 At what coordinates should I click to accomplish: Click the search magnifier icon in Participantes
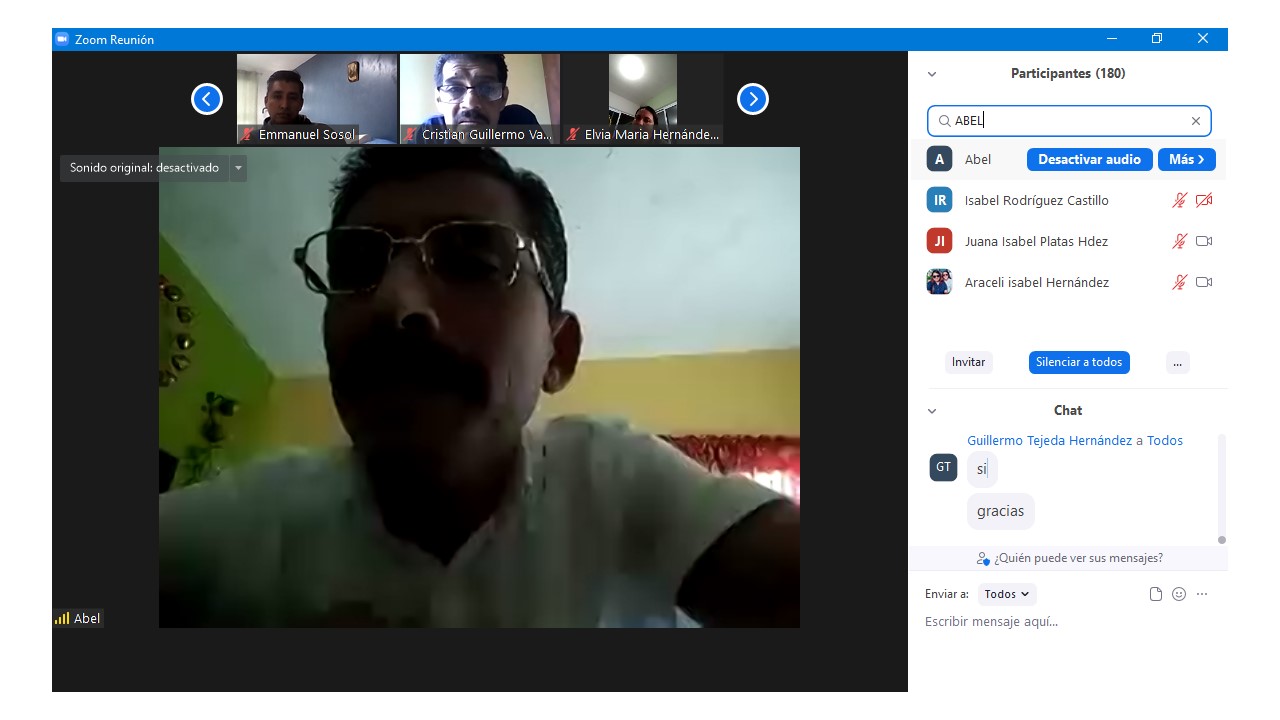pyautogui.click(x=944, y=121)
